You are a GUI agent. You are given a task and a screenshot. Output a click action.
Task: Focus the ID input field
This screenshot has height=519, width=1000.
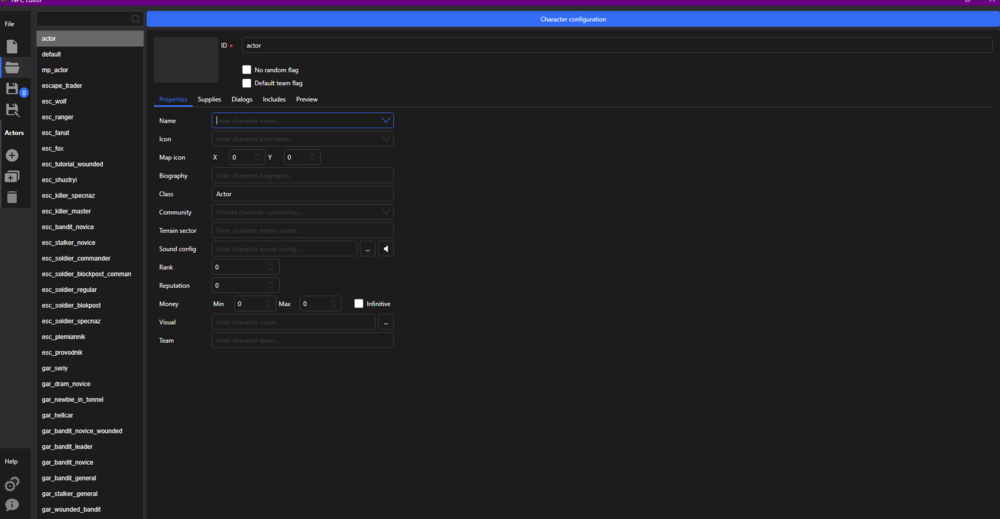(x=617, y=45)
